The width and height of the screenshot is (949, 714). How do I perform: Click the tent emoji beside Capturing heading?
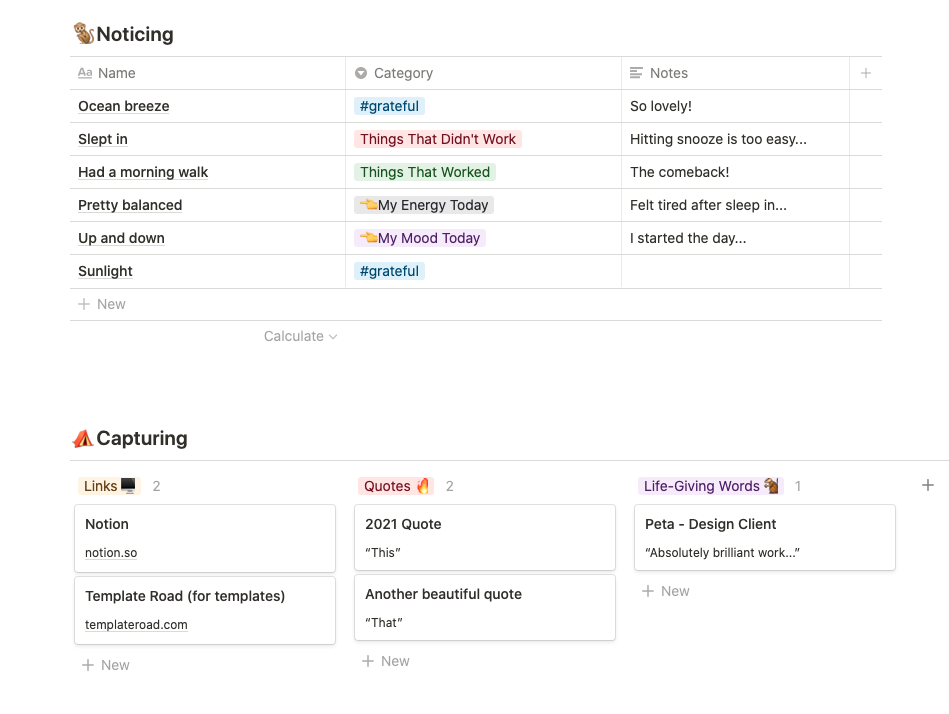(83, 438)
